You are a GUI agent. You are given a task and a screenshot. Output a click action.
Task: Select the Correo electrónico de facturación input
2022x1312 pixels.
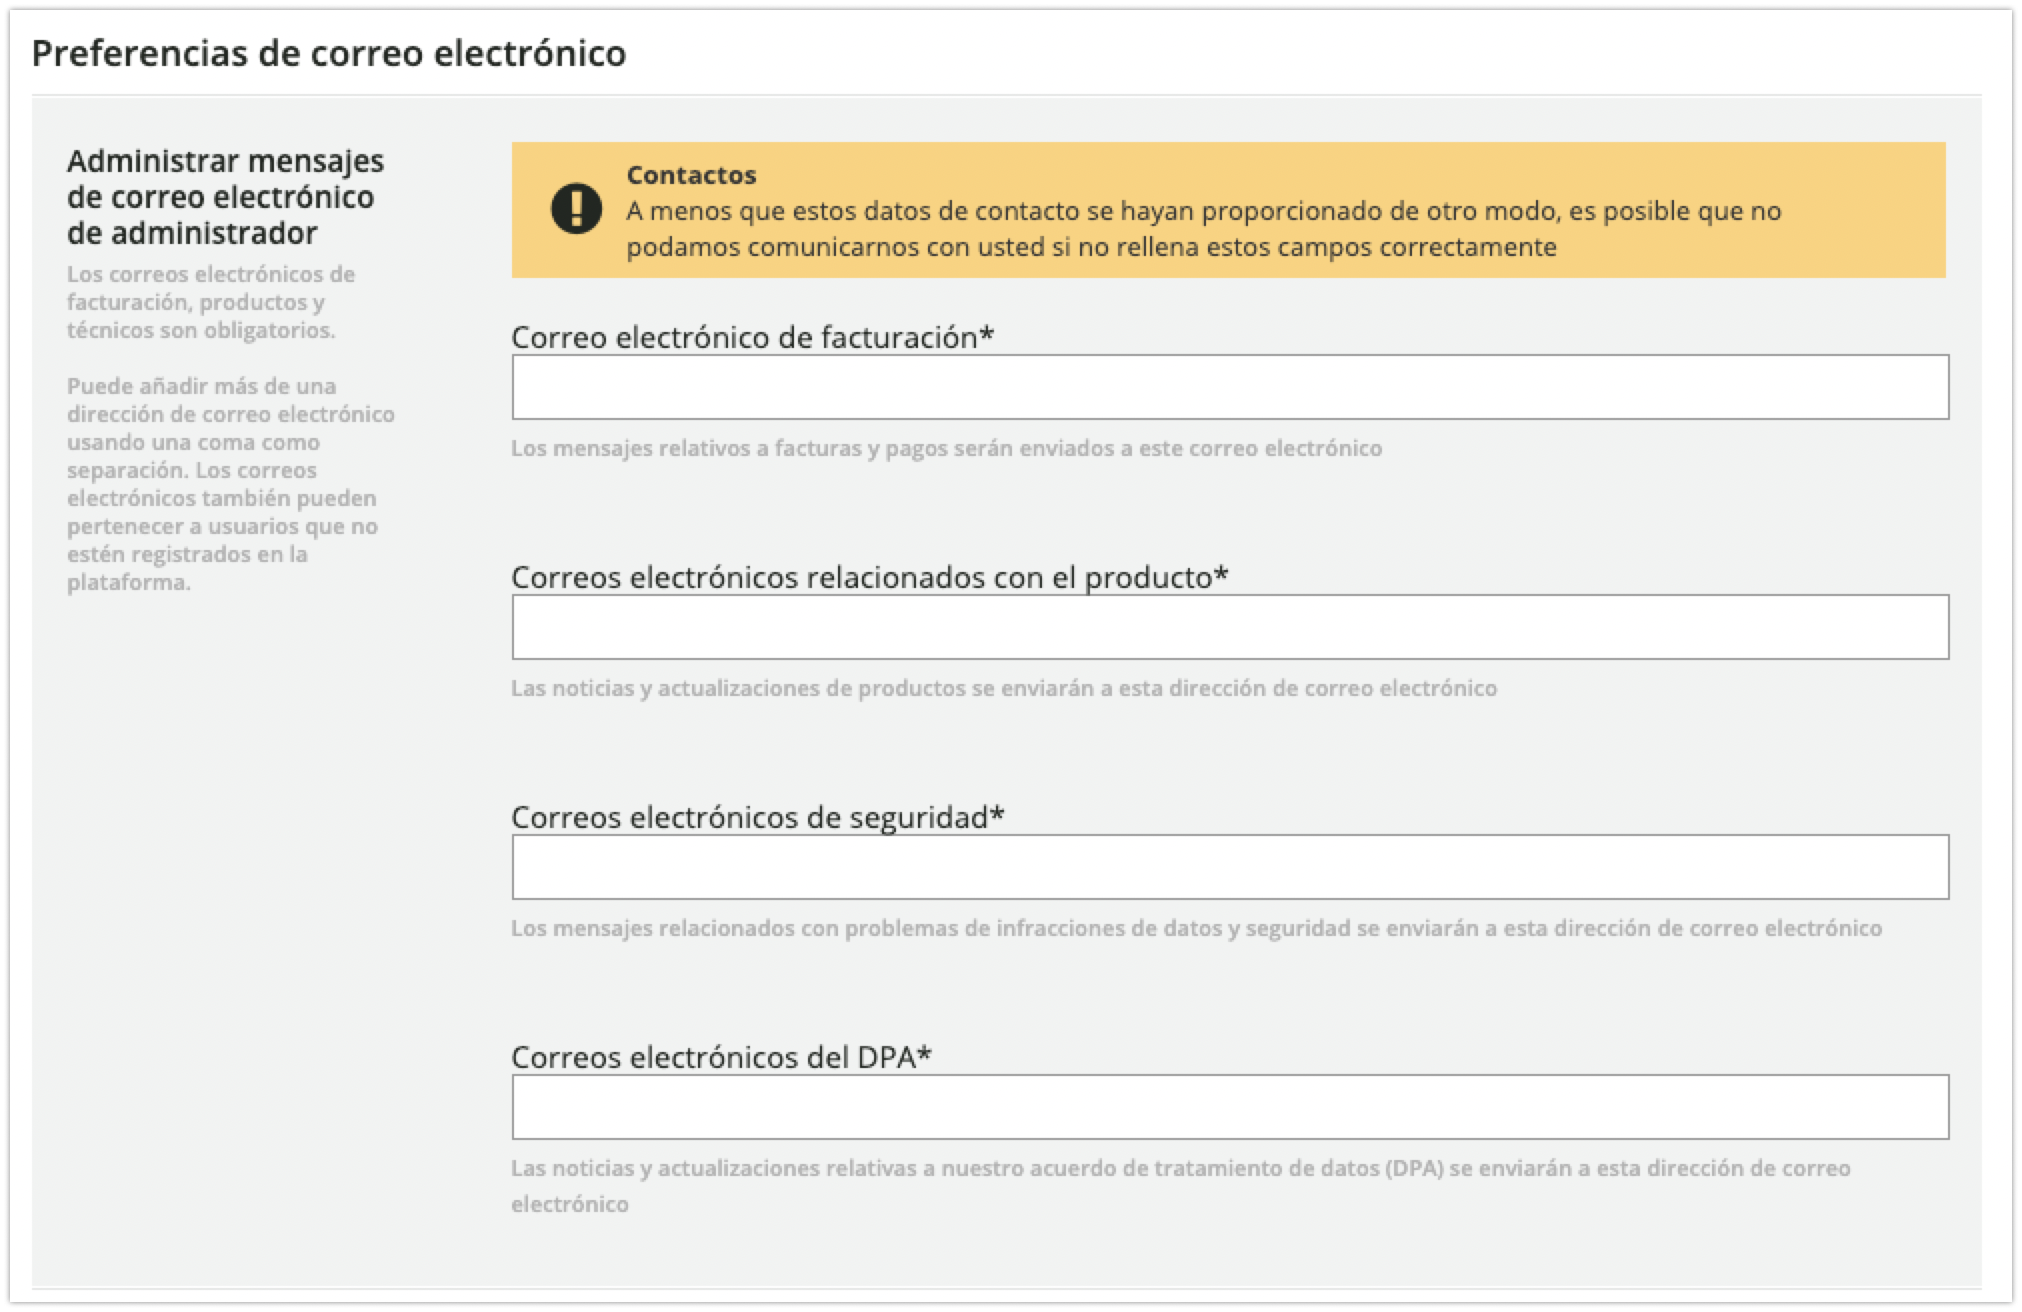tap(1230, 389)
